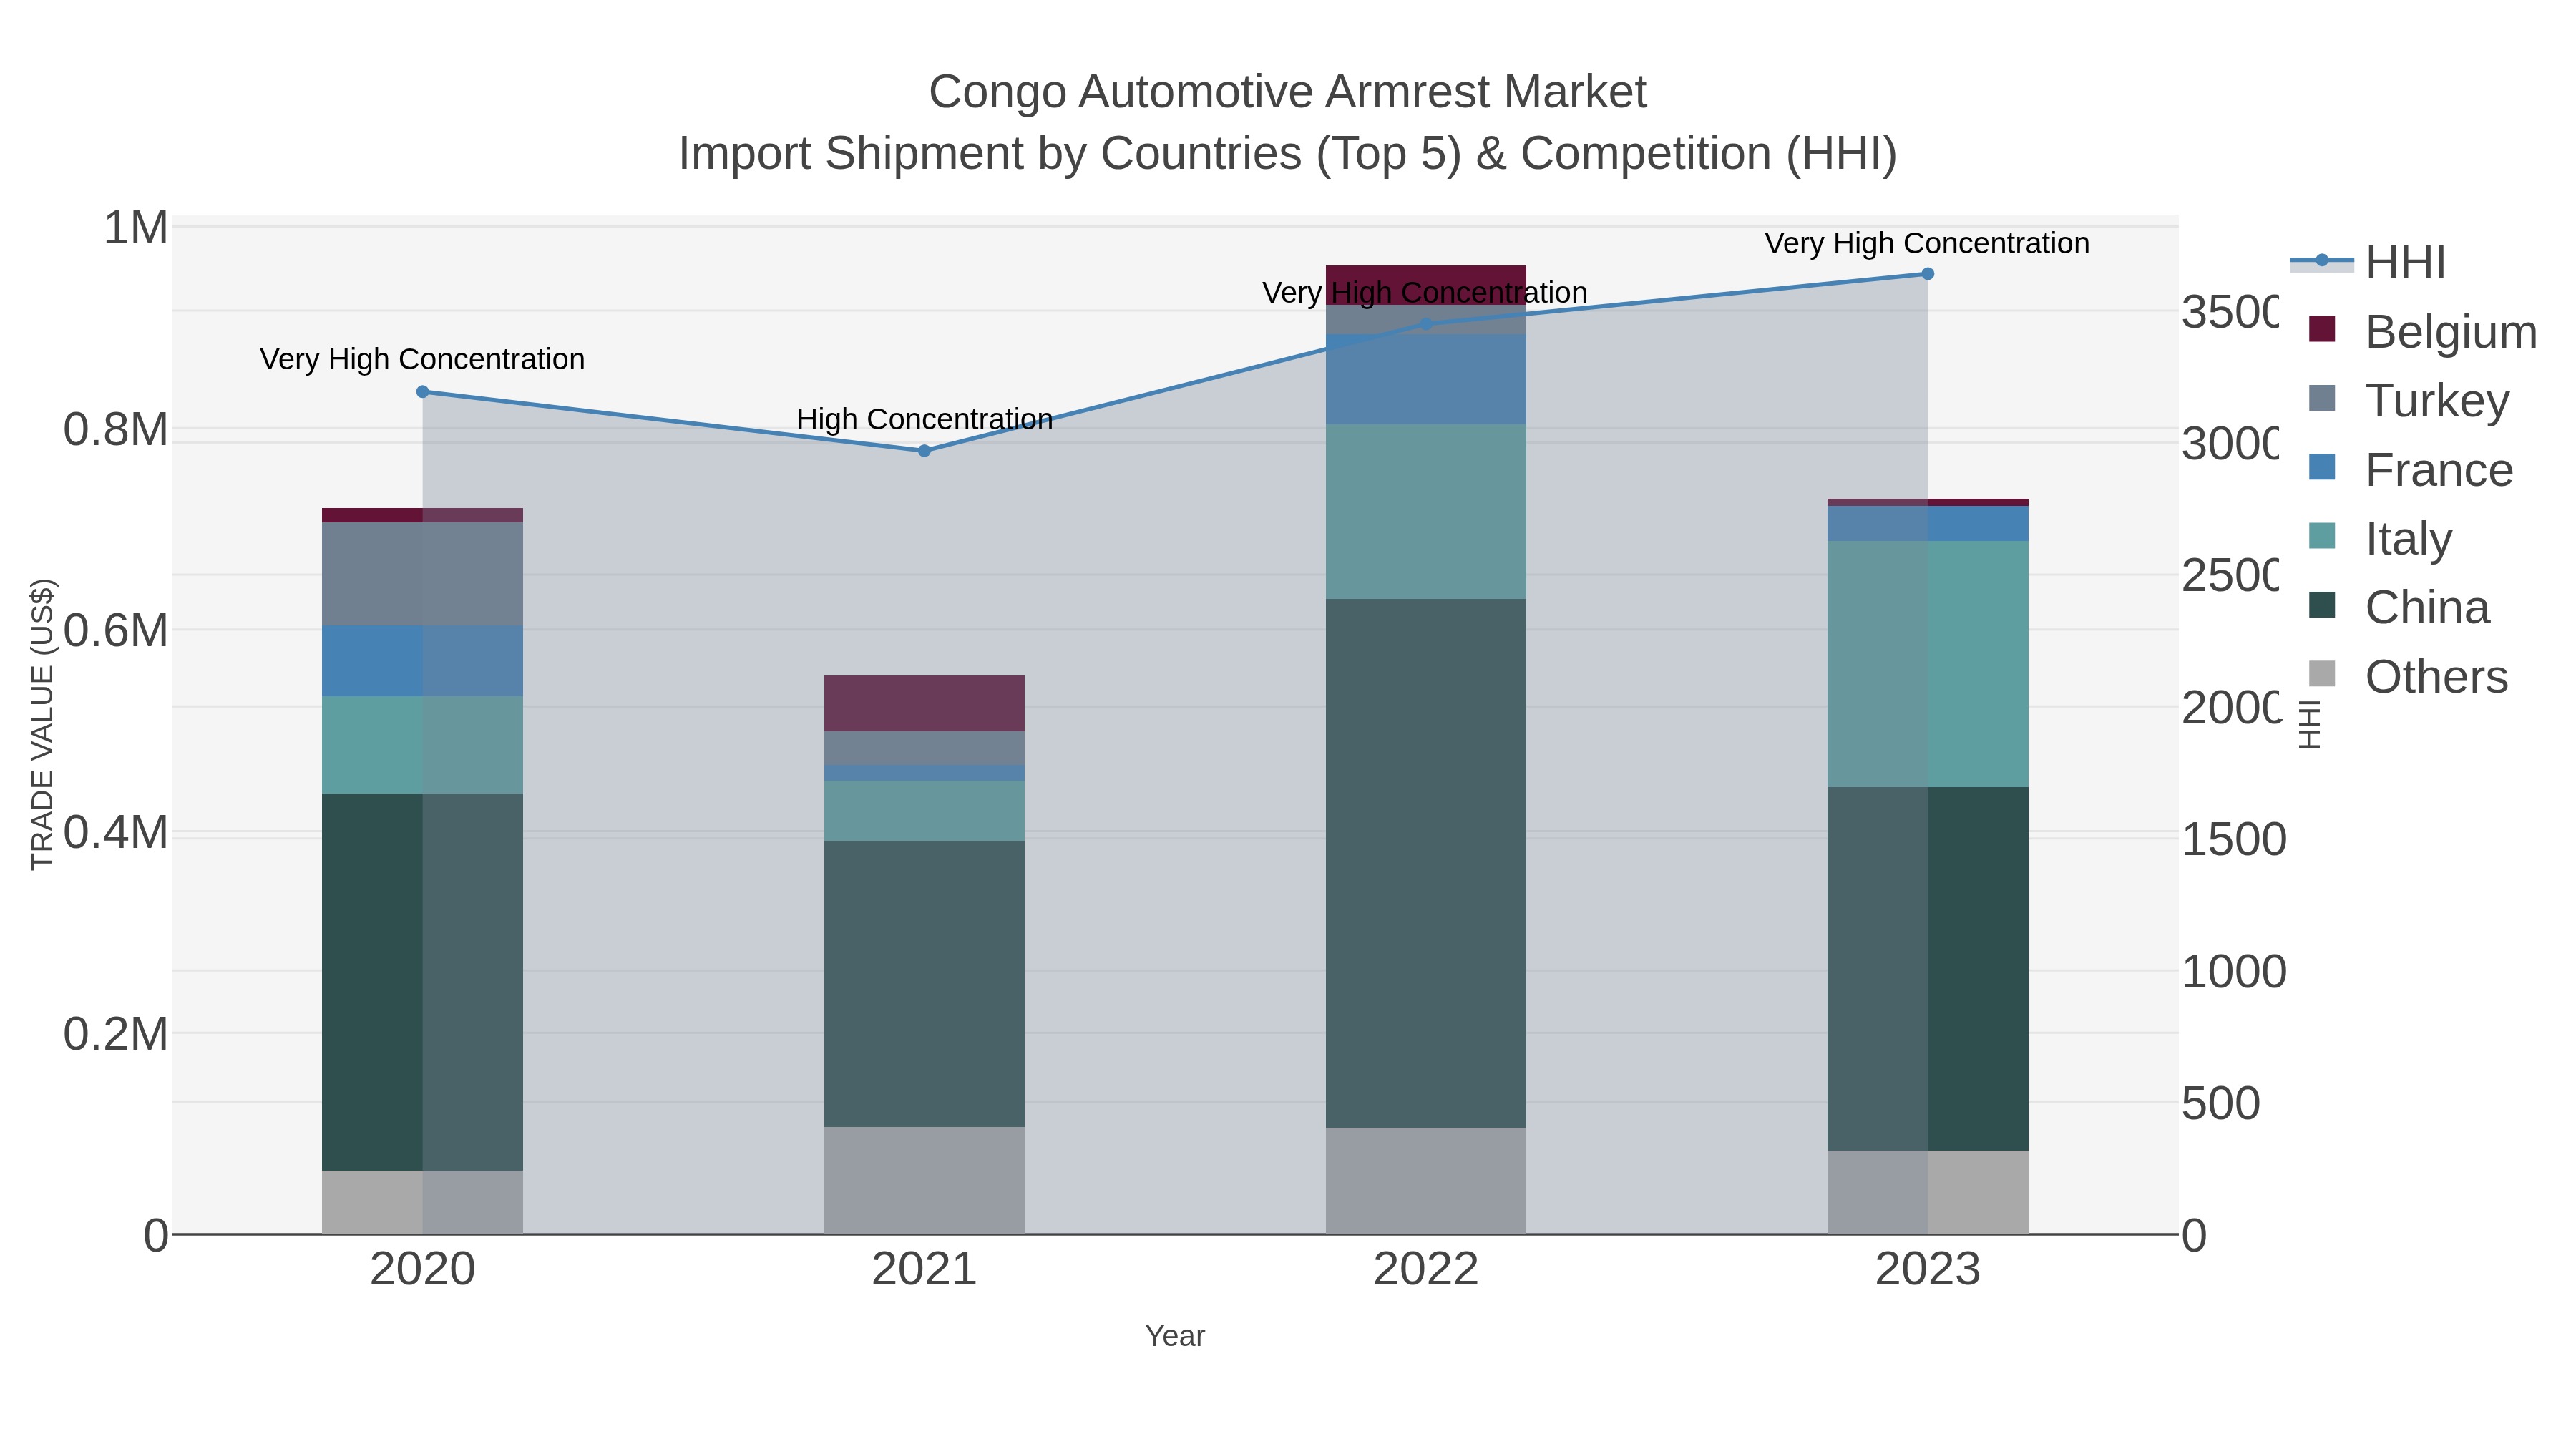Click 'Very High Concentration' annotation above 2020

click(422, 359)
